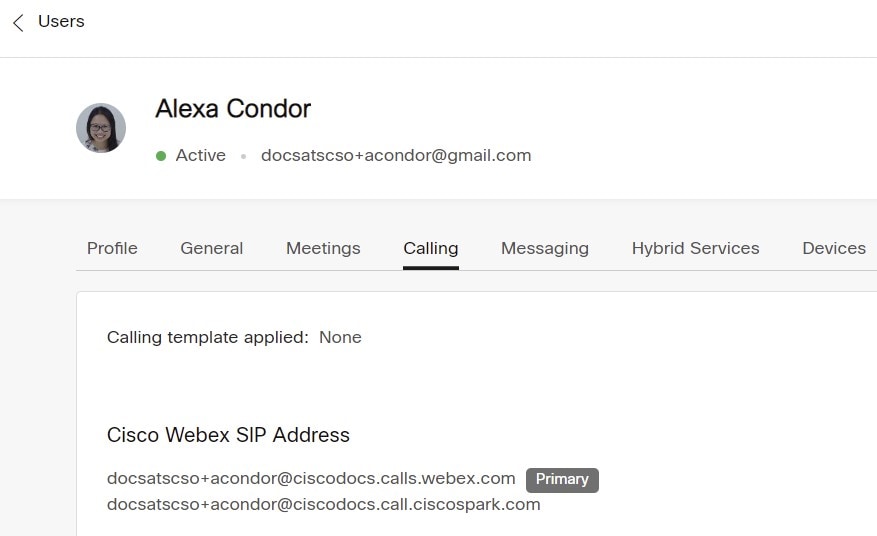
Task: Click the user email docsatscso+acondor@gmail.com
Action: coord(396,155)
